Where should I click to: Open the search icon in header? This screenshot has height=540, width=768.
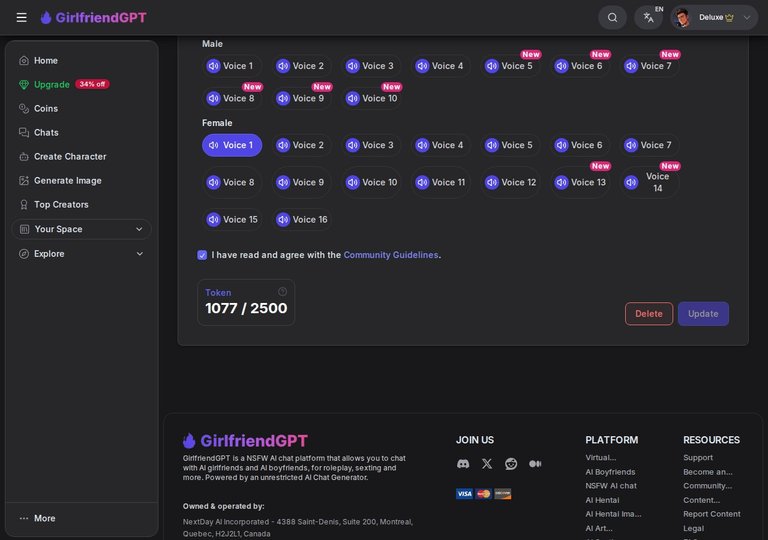(612, 18)
